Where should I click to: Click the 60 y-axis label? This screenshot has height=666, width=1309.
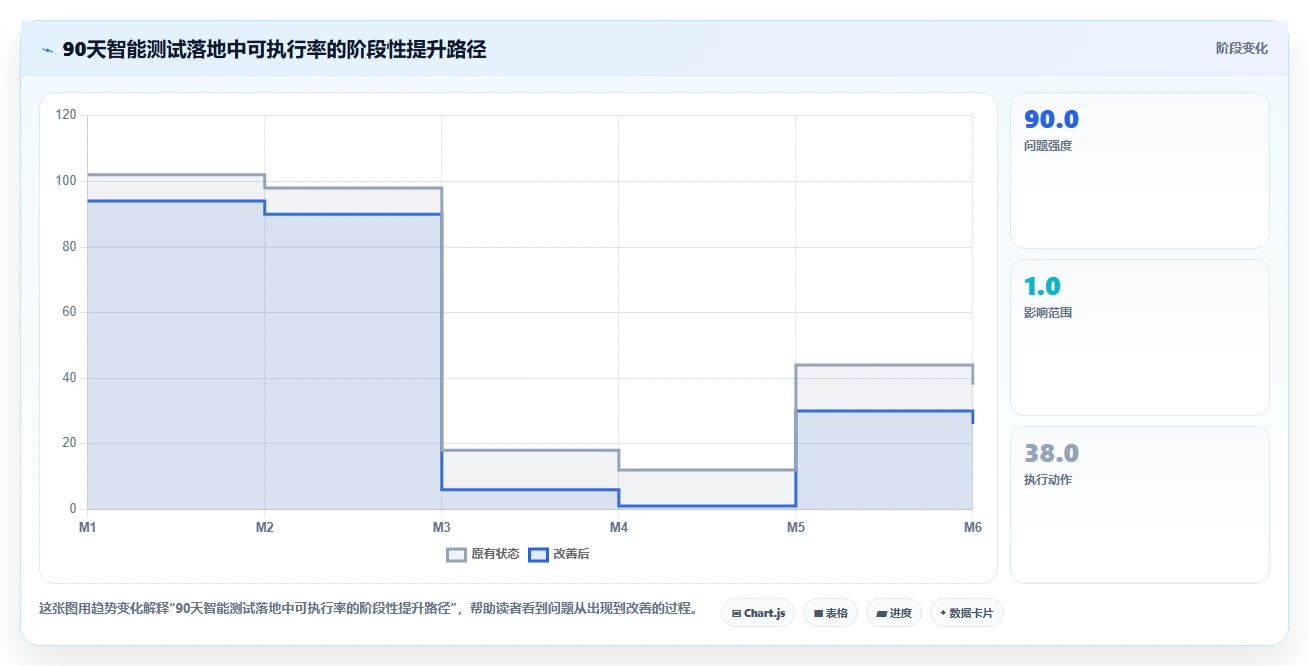(69, 312)
